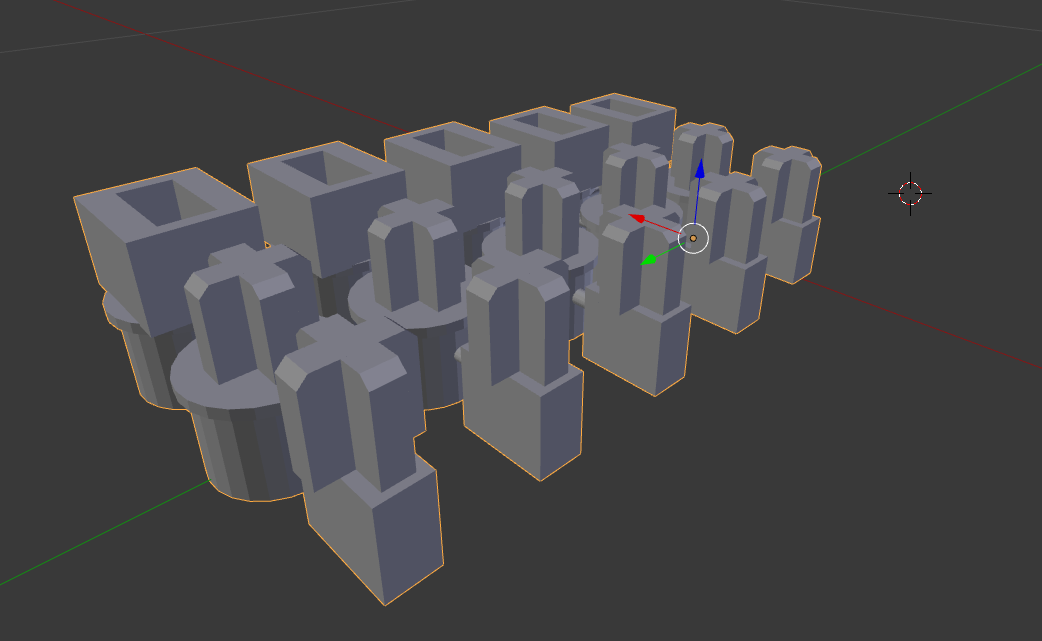Click the blue Z-axis gizmo arrow

click(x=700, y=172)
